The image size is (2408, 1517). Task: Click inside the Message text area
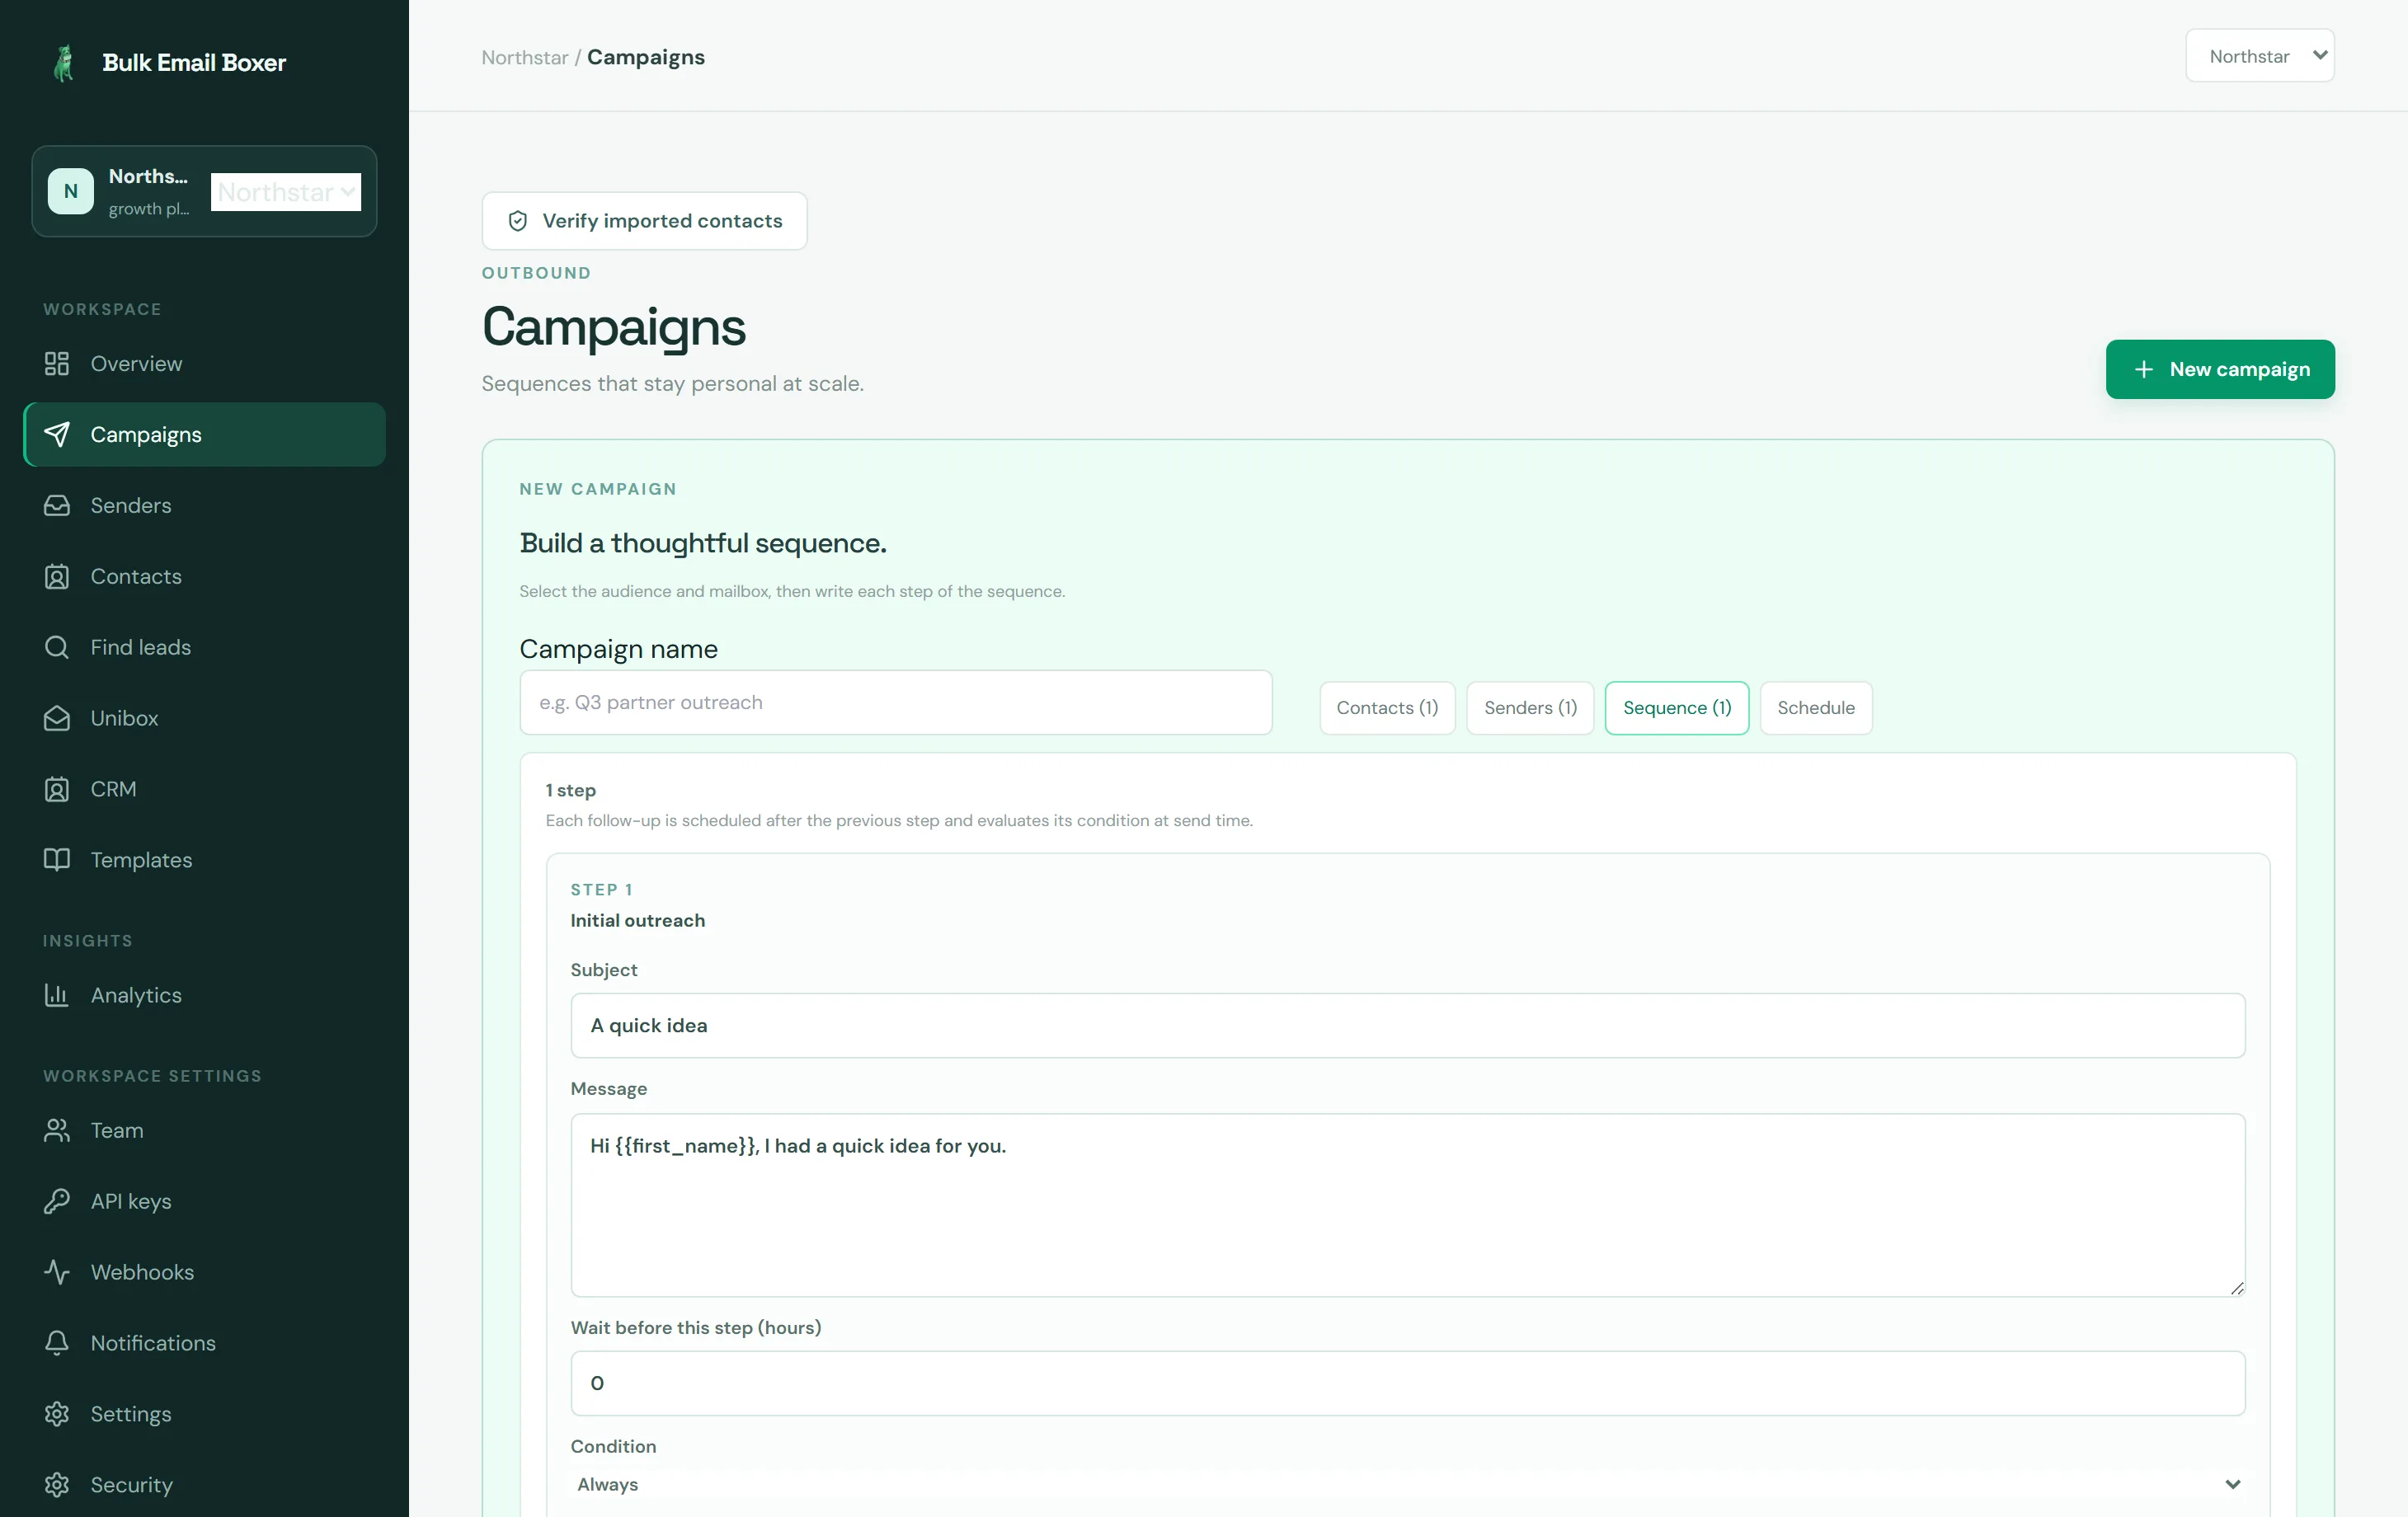click(1407, 1205)
